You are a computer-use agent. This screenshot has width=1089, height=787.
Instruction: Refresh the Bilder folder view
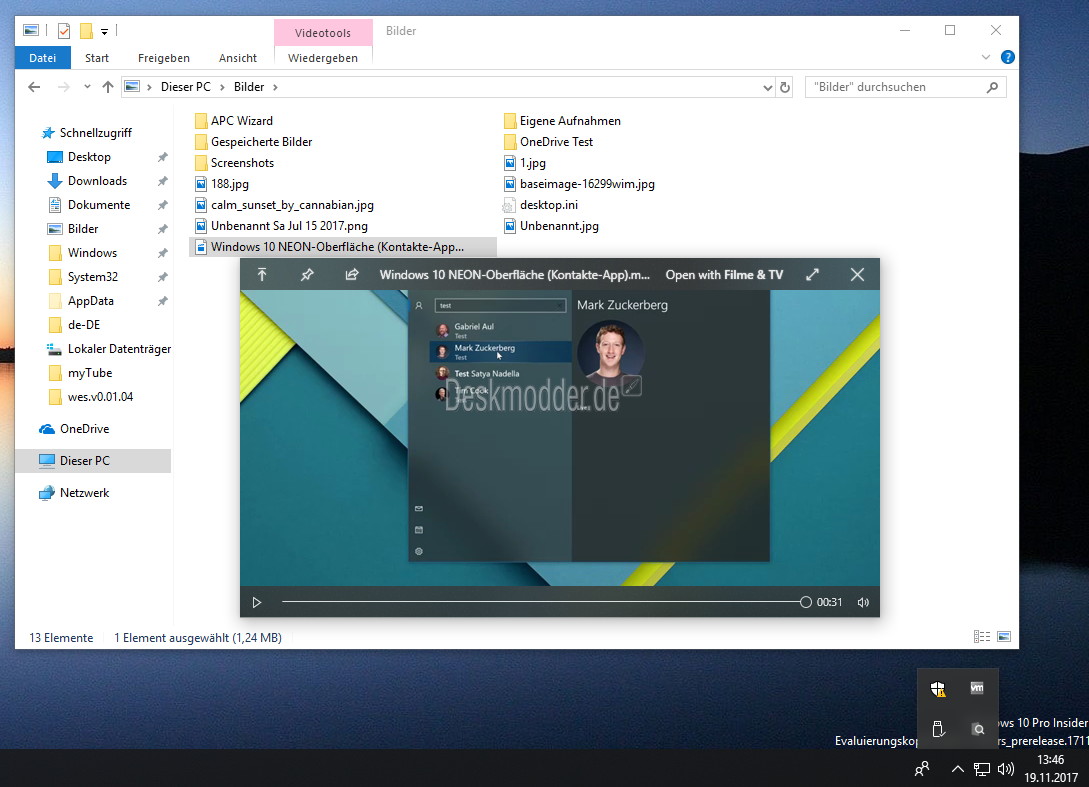tap(785, 88)
